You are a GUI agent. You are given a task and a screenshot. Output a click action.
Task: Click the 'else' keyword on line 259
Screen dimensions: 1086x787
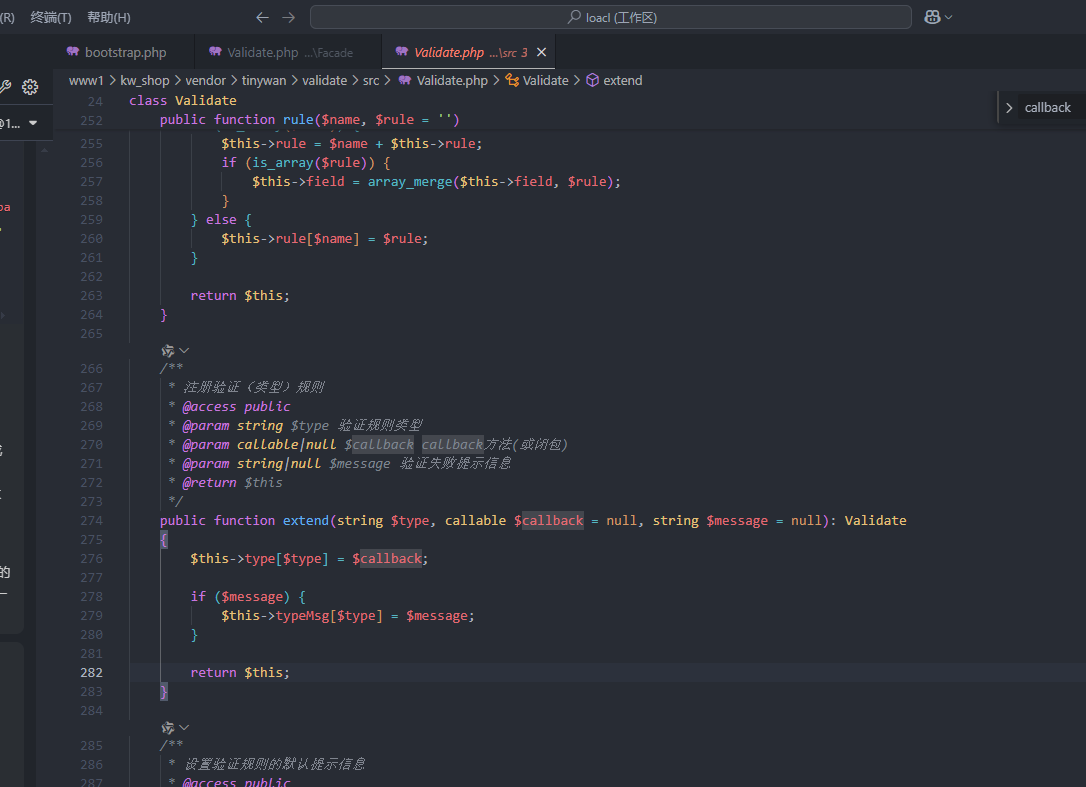click(x=221, y=220)
